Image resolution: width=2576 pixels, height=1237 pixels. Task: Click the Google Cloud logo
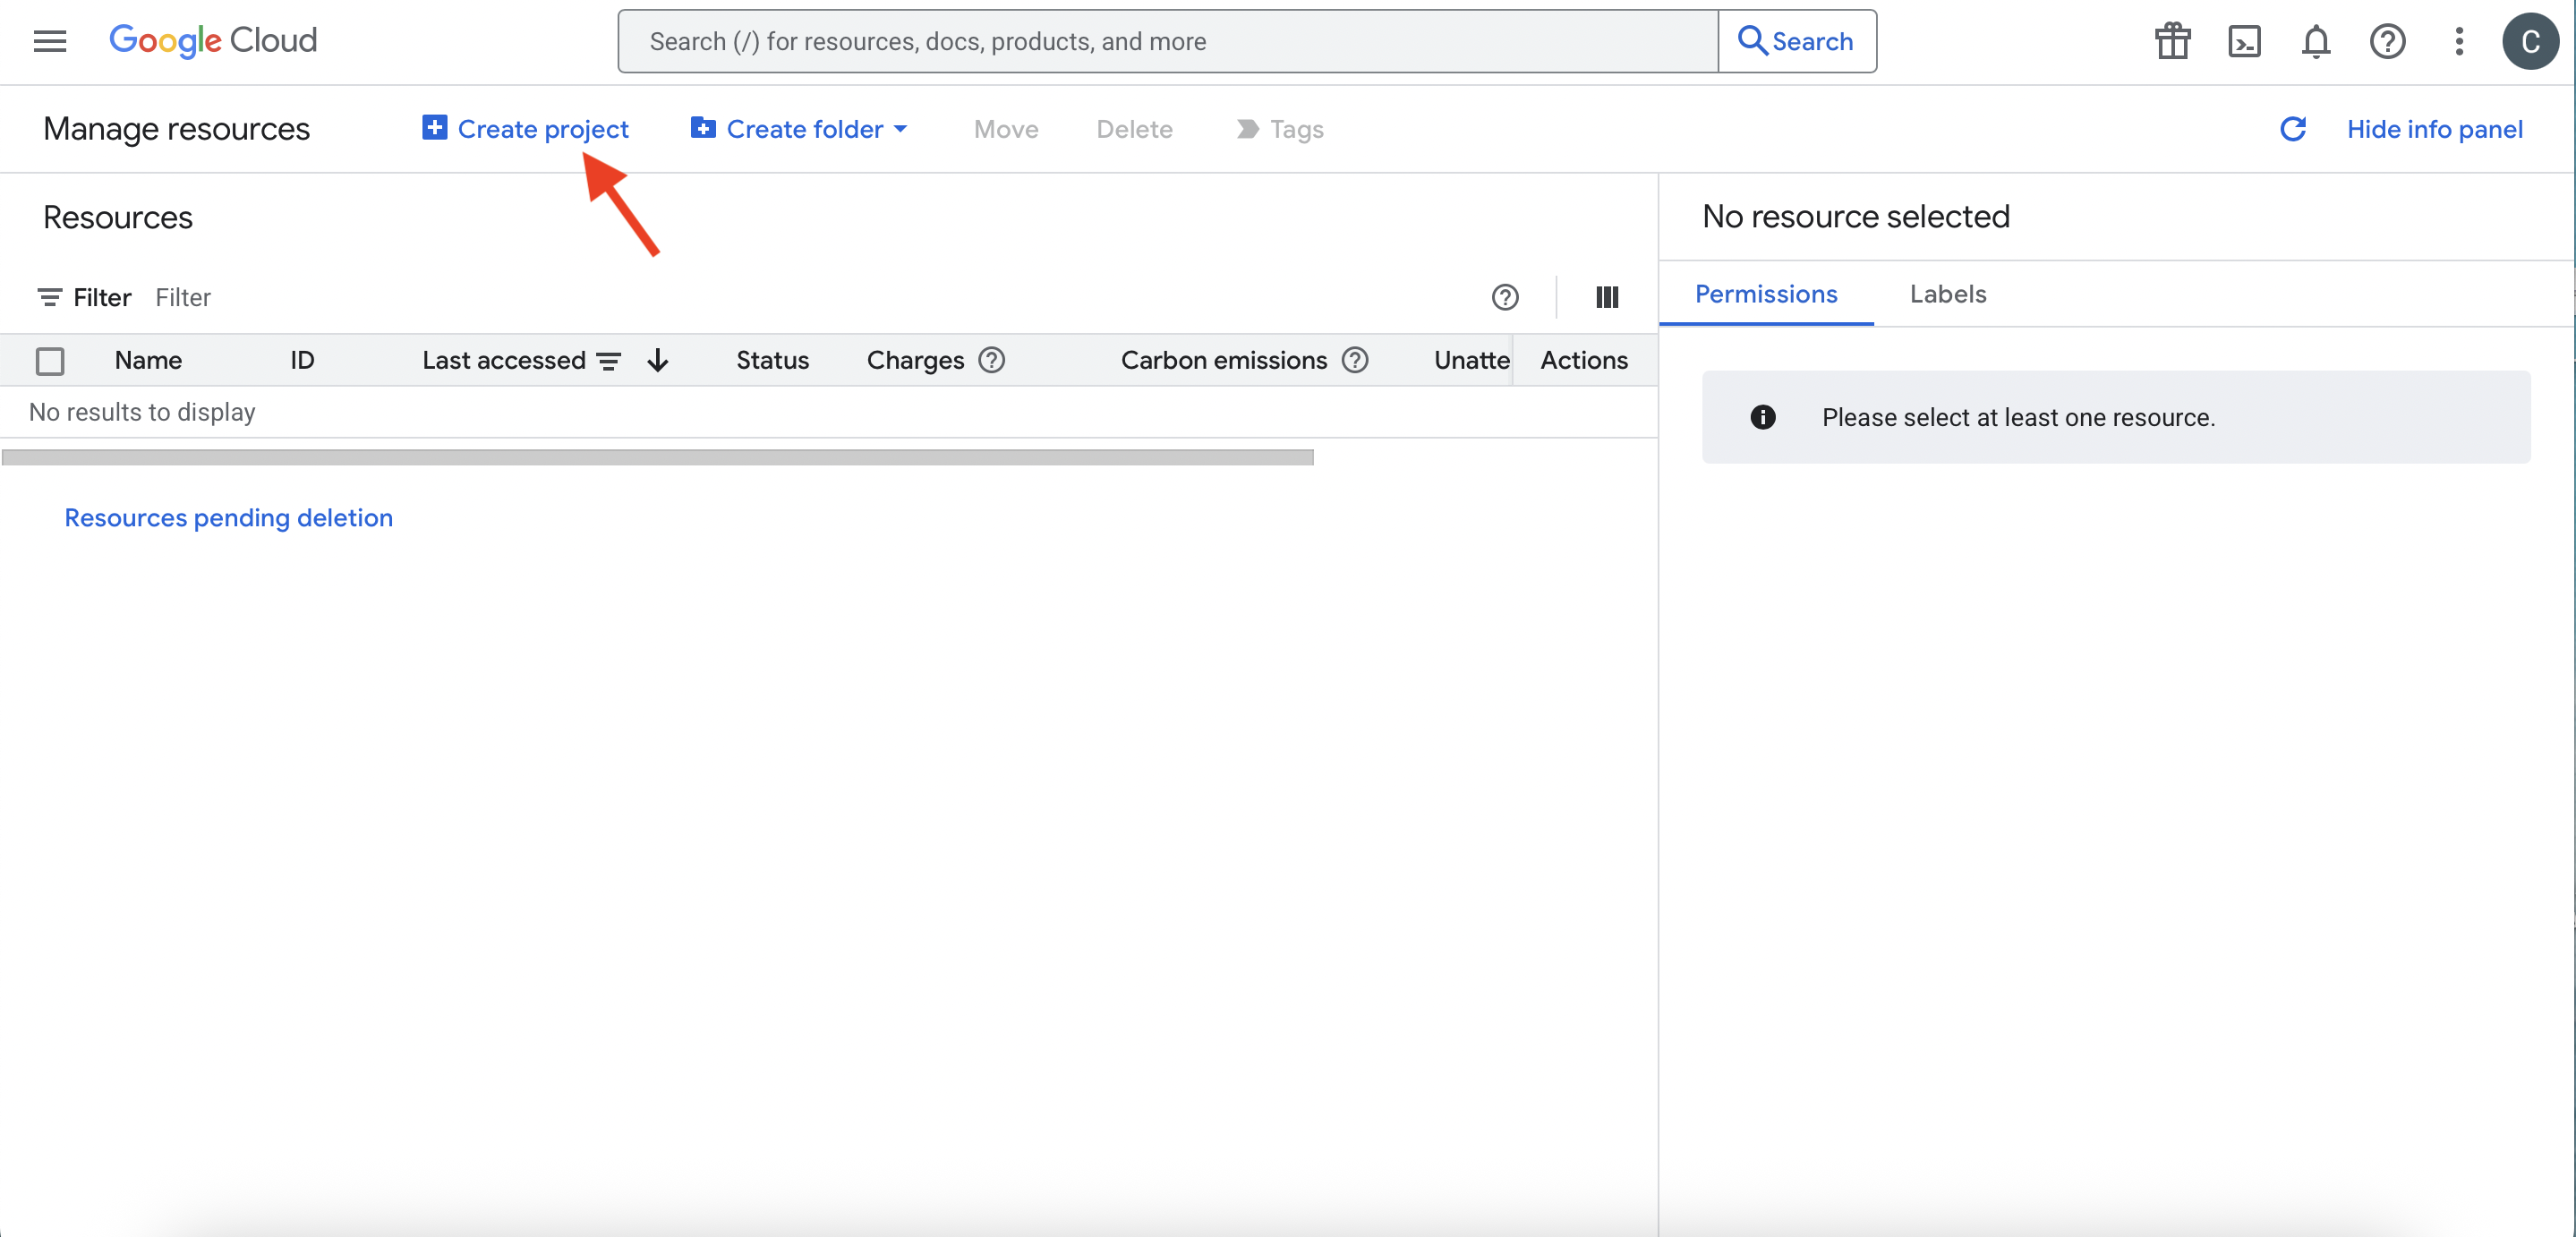213,41
